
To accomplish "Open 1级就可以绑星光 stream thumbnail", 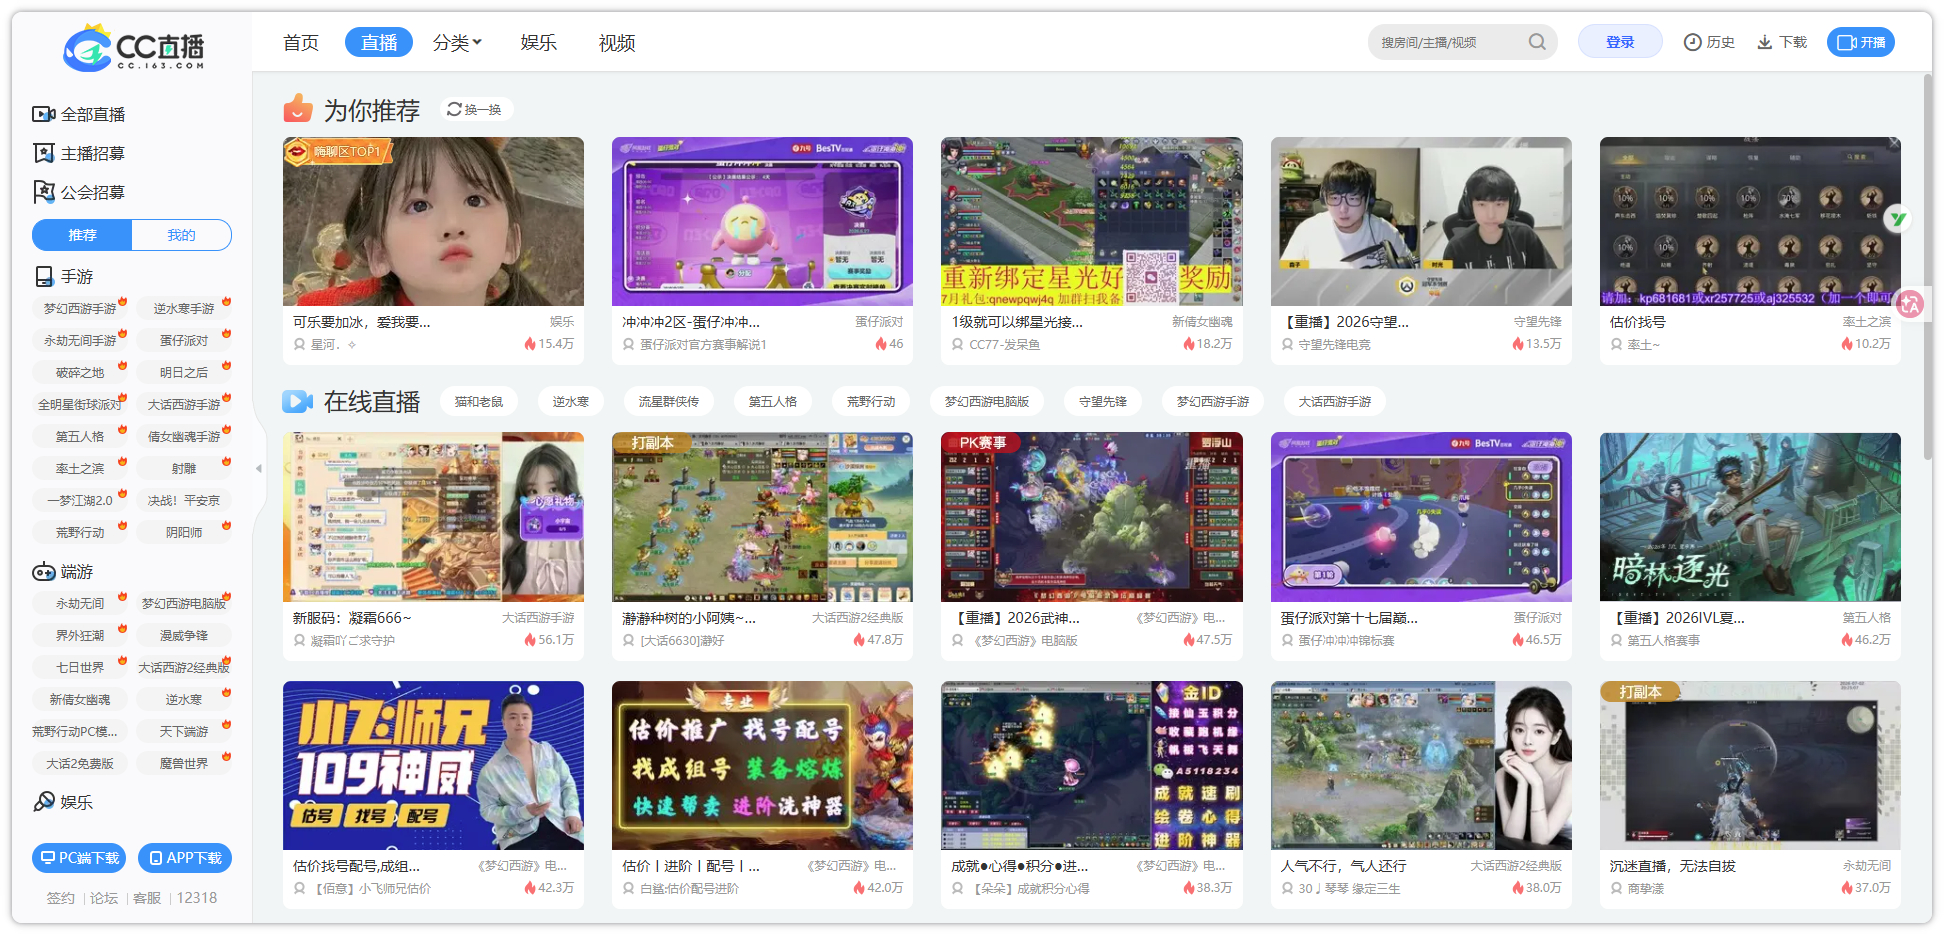I will (x=1092, y=221).
